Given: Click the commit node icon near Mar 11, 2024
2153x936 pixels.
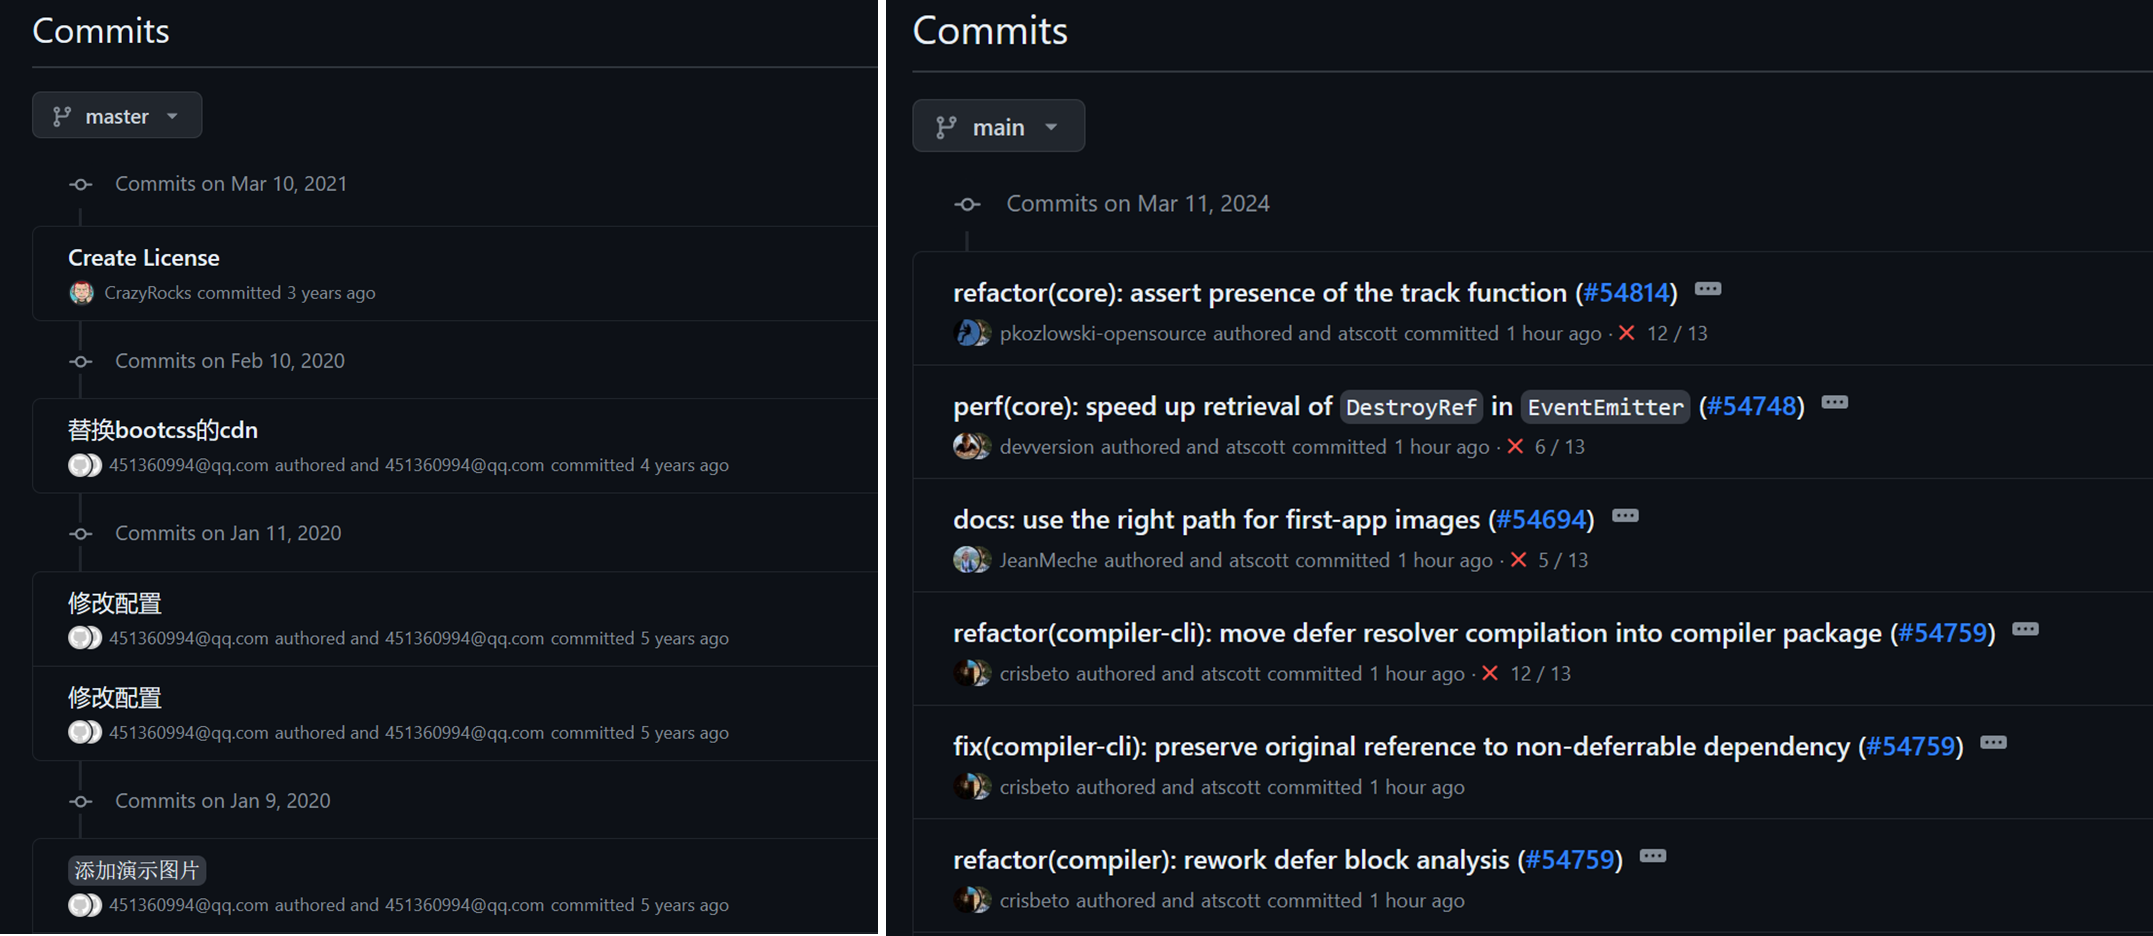Looking at the screenshot, I should point(967,203).
